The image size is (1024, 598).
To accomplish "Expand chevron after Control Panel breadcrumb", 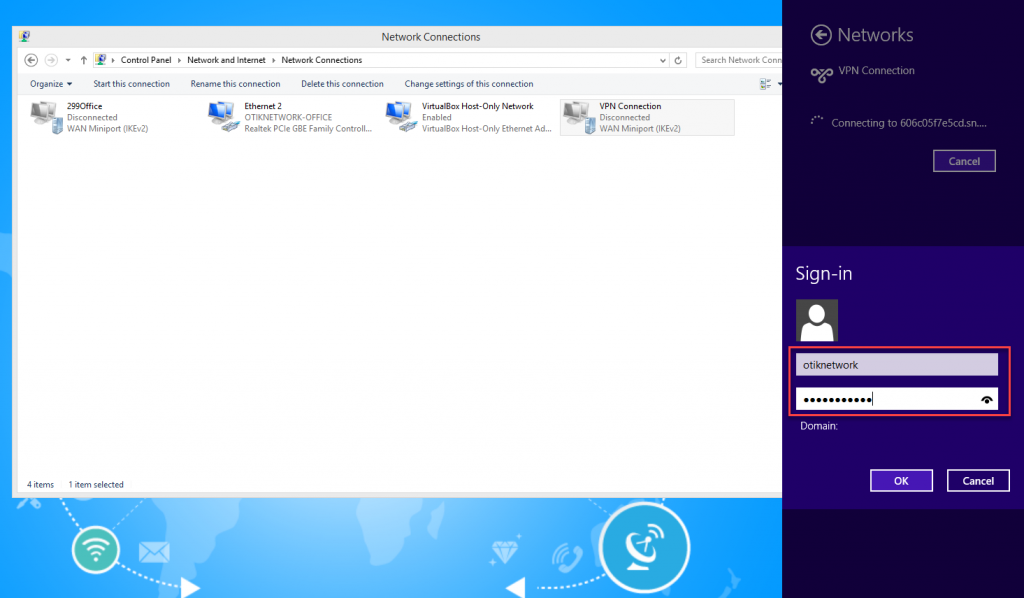I will click(x=179, y=60).
